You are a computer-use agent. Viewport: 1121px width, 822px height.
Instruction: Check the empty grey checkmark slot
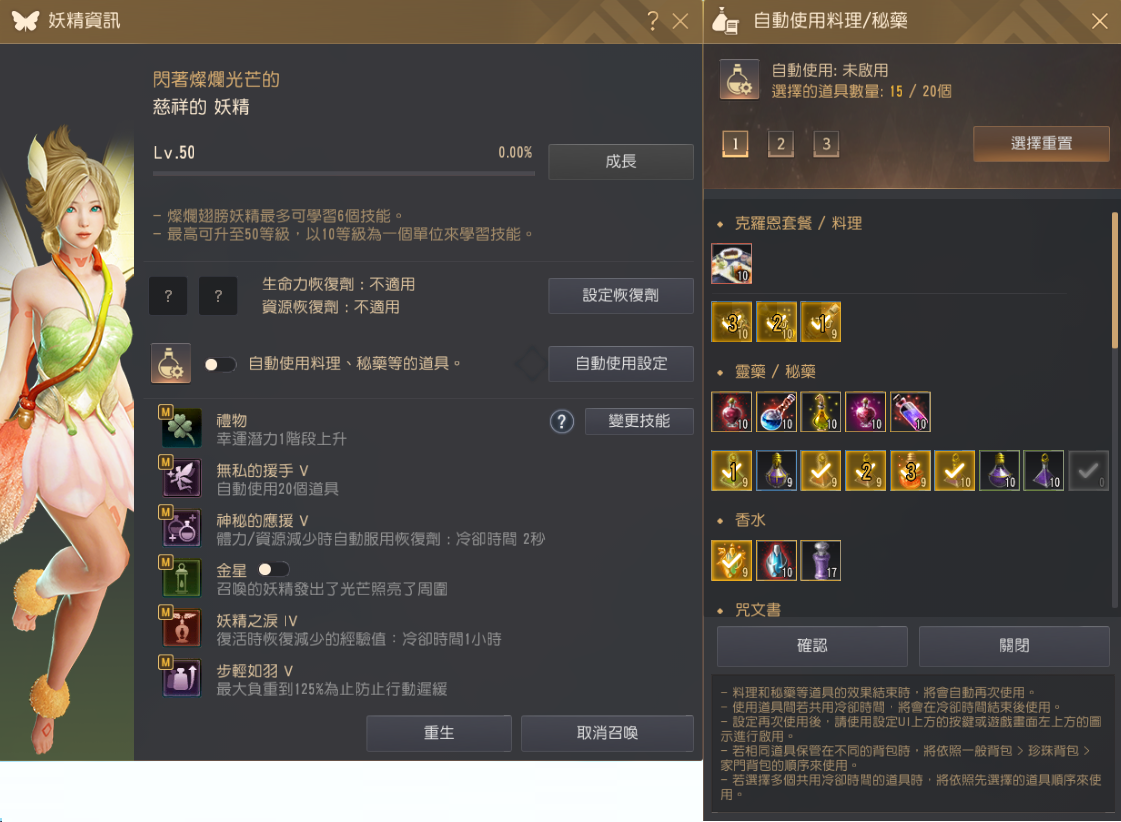(x=1088, y=470)
